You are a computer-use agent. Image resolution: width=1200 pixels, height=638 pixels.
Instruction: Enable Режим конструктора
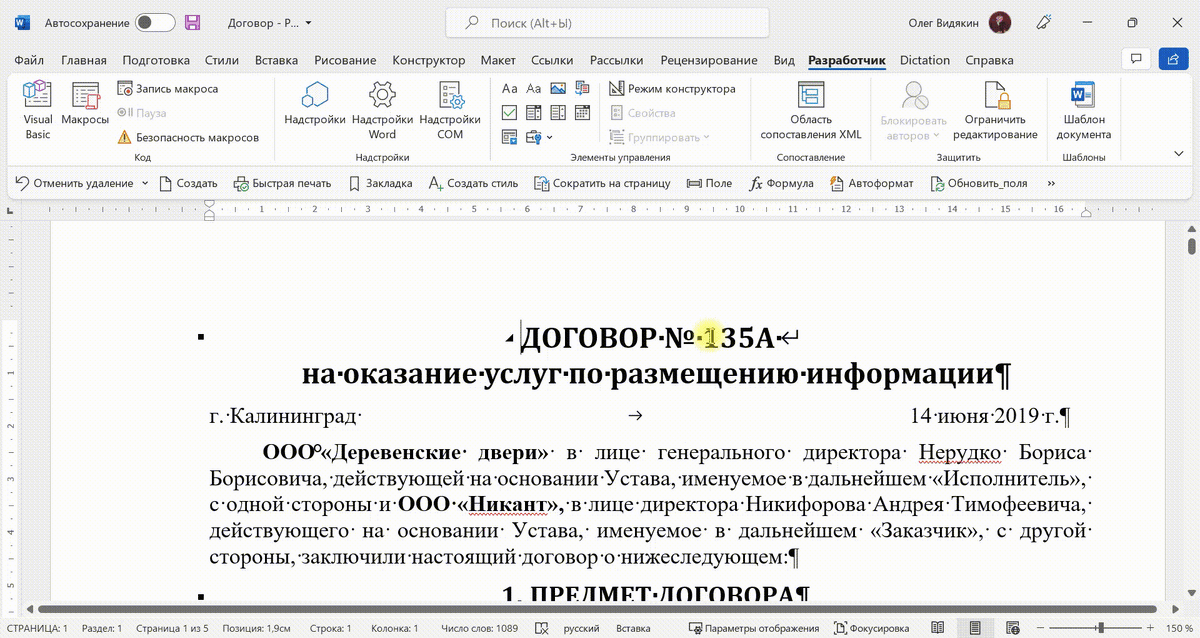(x=671, y=88)
